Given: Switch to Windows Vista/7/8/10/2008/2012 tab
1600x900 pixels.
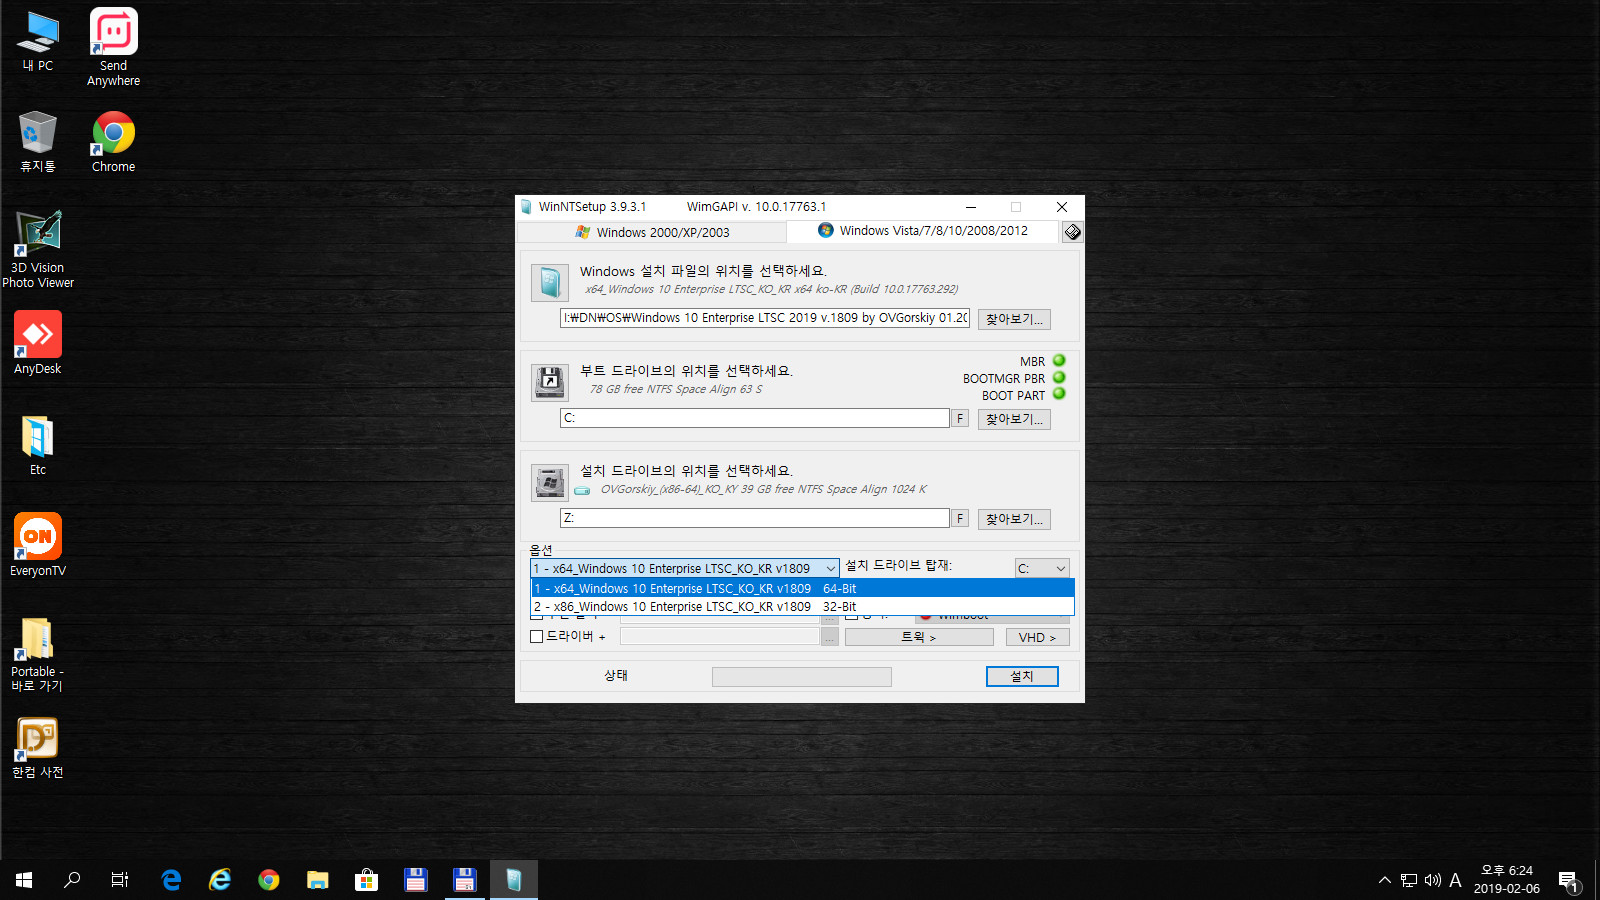Looking at the screenshot, I should pos(922,231).
